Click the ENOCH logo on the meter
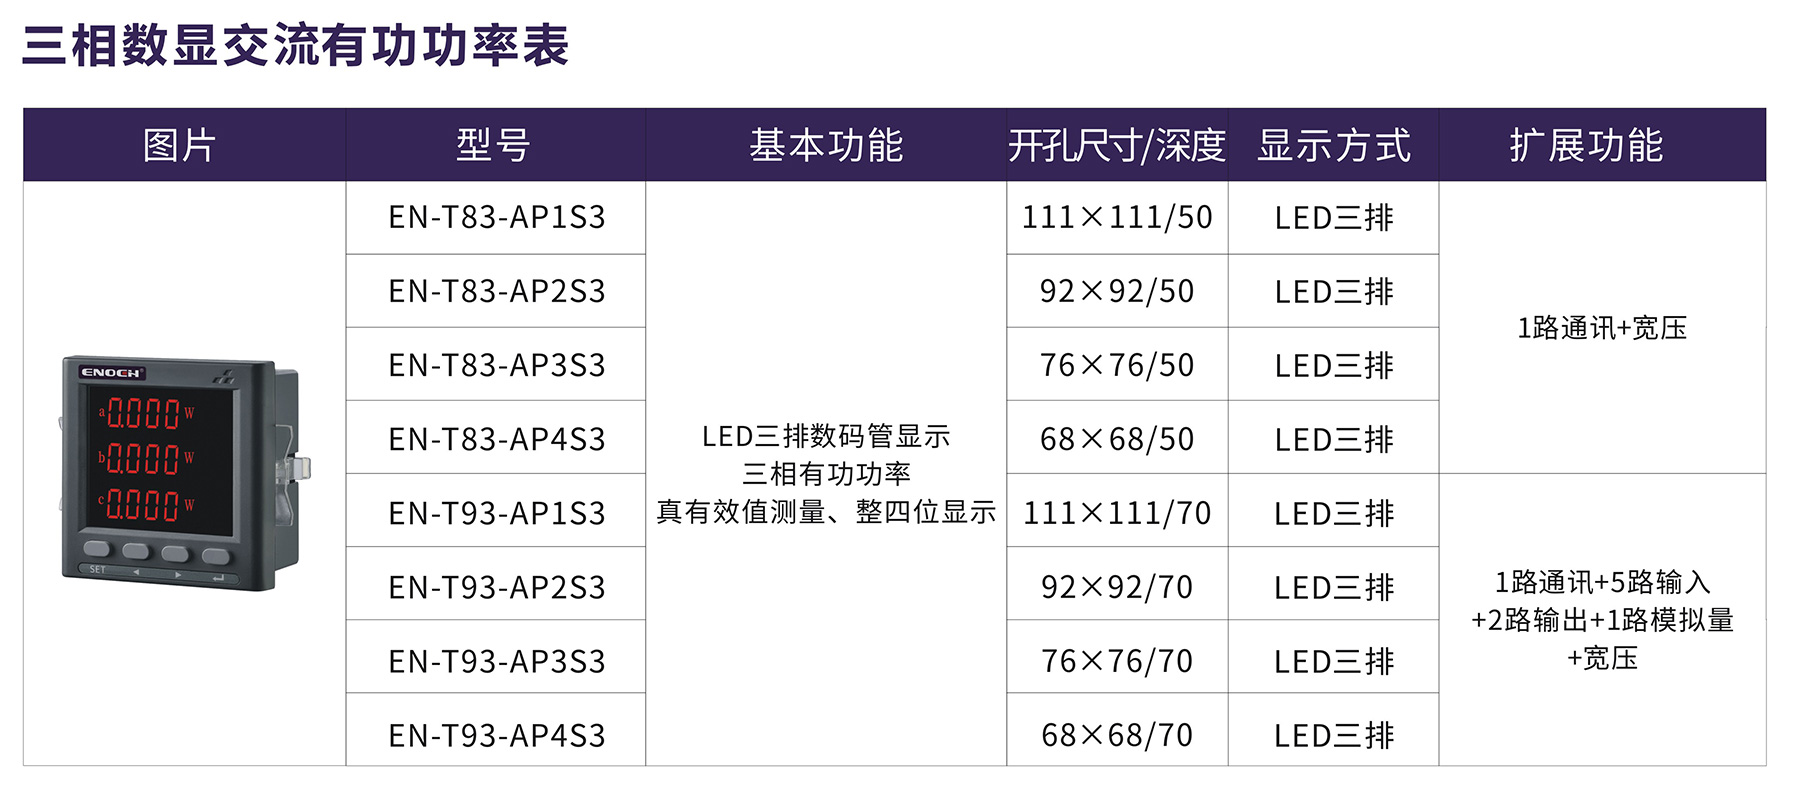The width and height of the screenshot is (1800, 790). [x=111, y=373]
